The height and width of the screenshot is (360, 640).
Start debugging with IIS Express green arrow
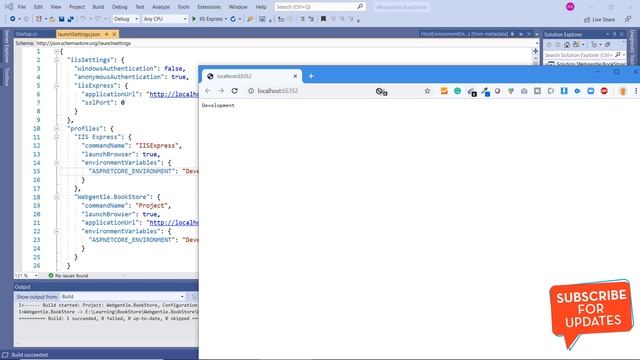194,19
